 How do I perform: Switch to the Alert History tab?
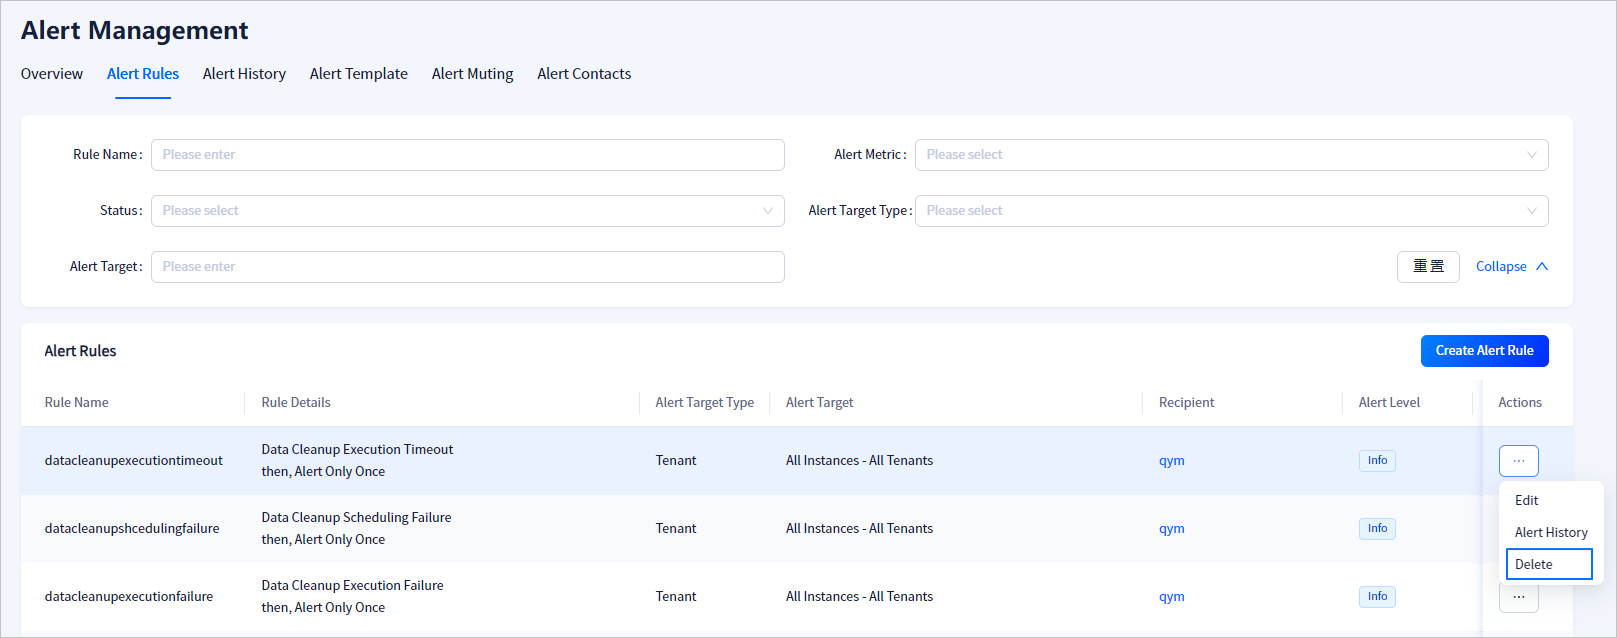(x=244, y=74)
